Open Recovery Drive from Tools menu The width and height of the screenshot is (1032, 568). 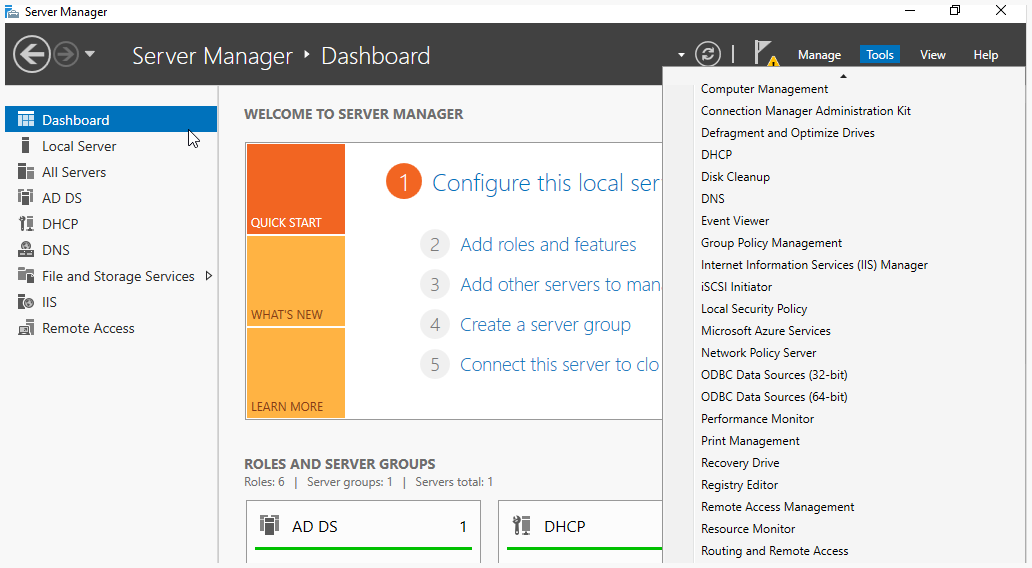[740, 463]
